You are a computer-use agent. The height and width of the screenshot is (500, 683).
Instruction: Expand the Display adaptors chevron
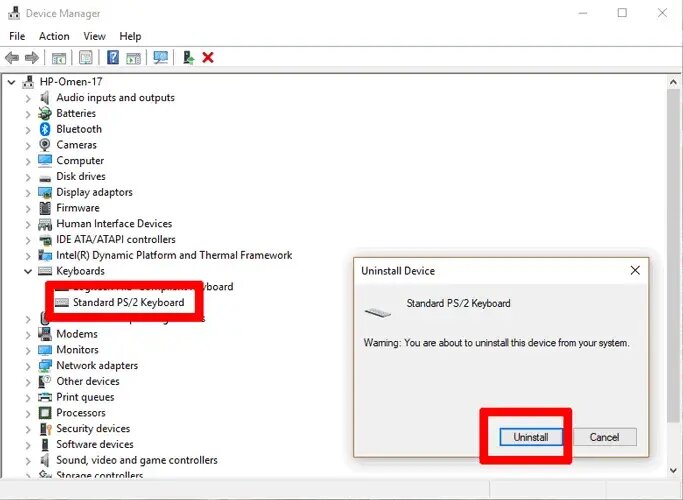click(28, 193)
